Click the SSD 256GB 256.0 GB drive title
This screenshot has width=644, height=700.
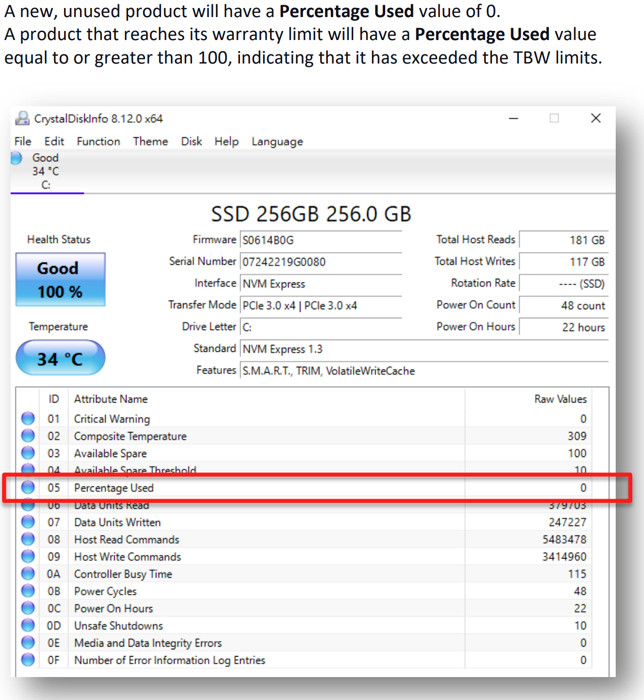click(x=311, y=214)
